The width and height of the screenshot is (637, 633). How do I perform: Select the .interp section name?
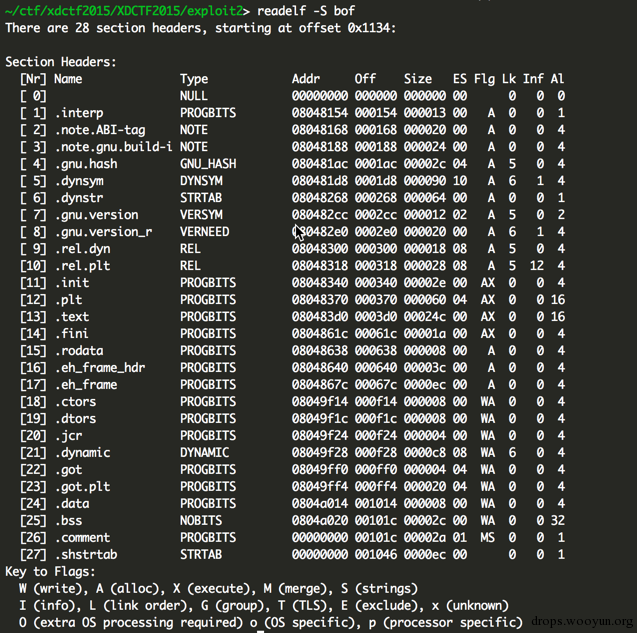(79, 113)
